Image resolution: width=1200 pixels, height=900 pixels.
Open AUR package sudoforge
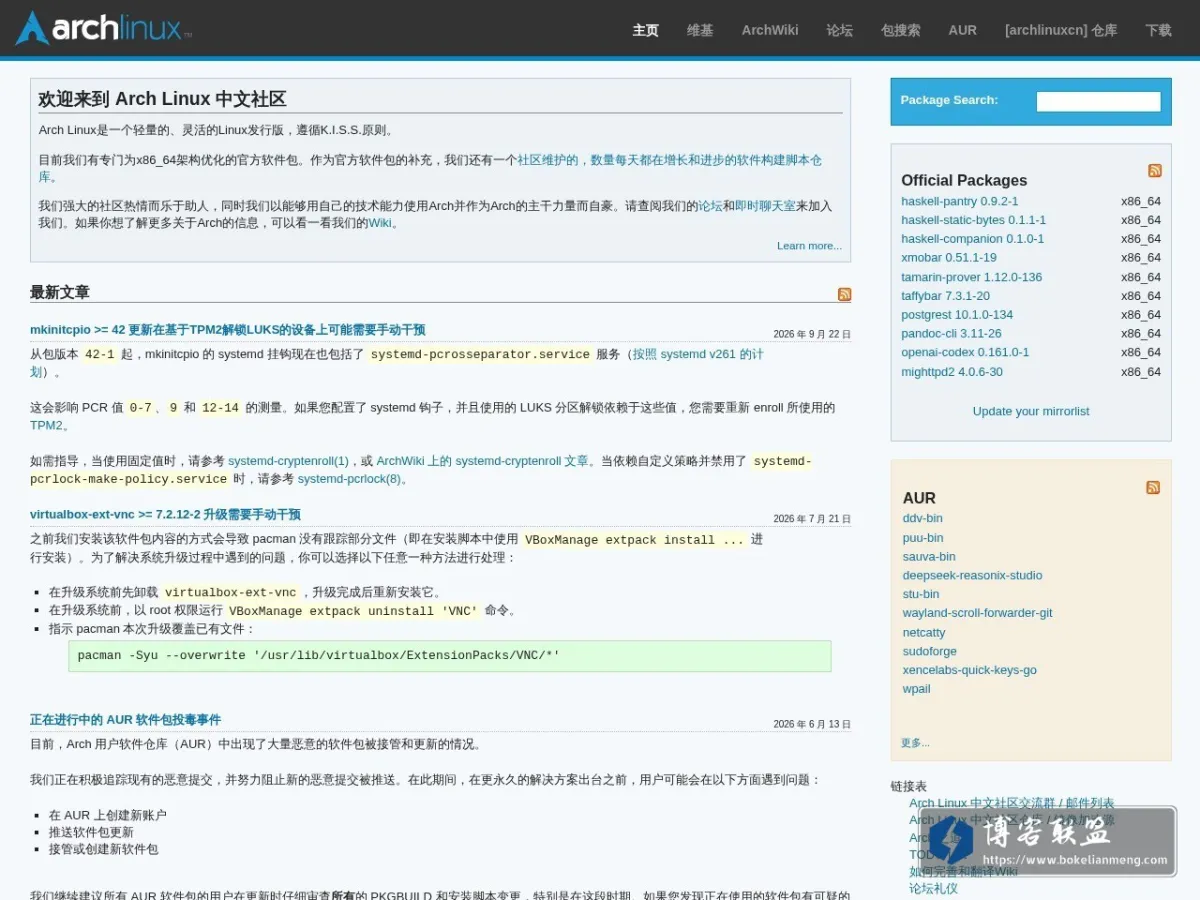929,652
